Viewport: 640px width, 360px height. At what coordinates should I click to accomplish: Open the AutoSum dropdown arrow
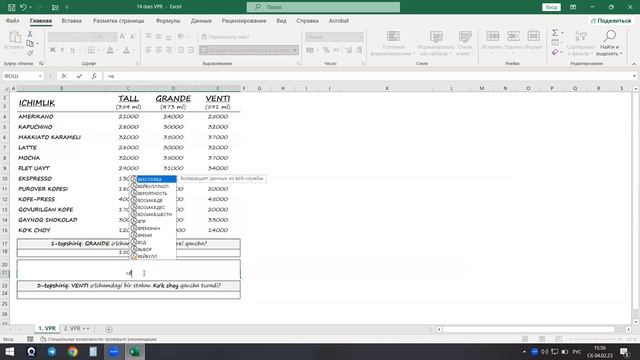point(562,33)
